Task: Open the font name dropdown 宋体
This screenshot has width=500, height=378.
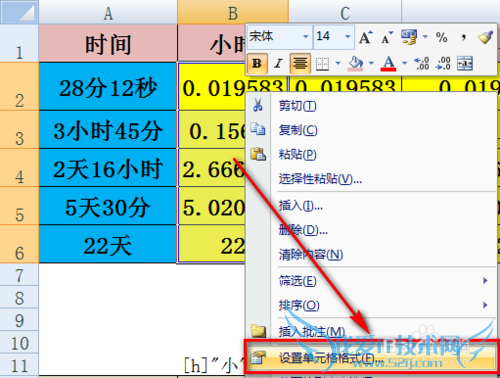Action: (305, 36)
